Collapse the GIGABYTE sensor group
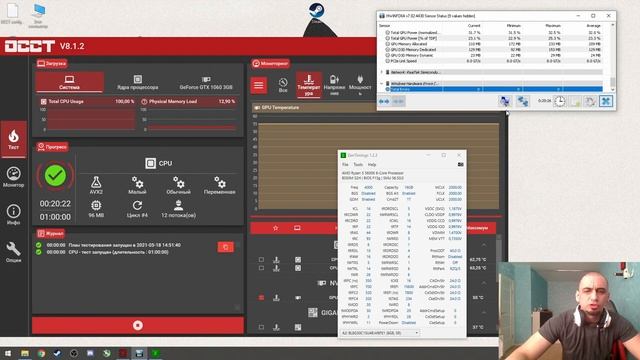640x360 pixels. coord(484,313)
